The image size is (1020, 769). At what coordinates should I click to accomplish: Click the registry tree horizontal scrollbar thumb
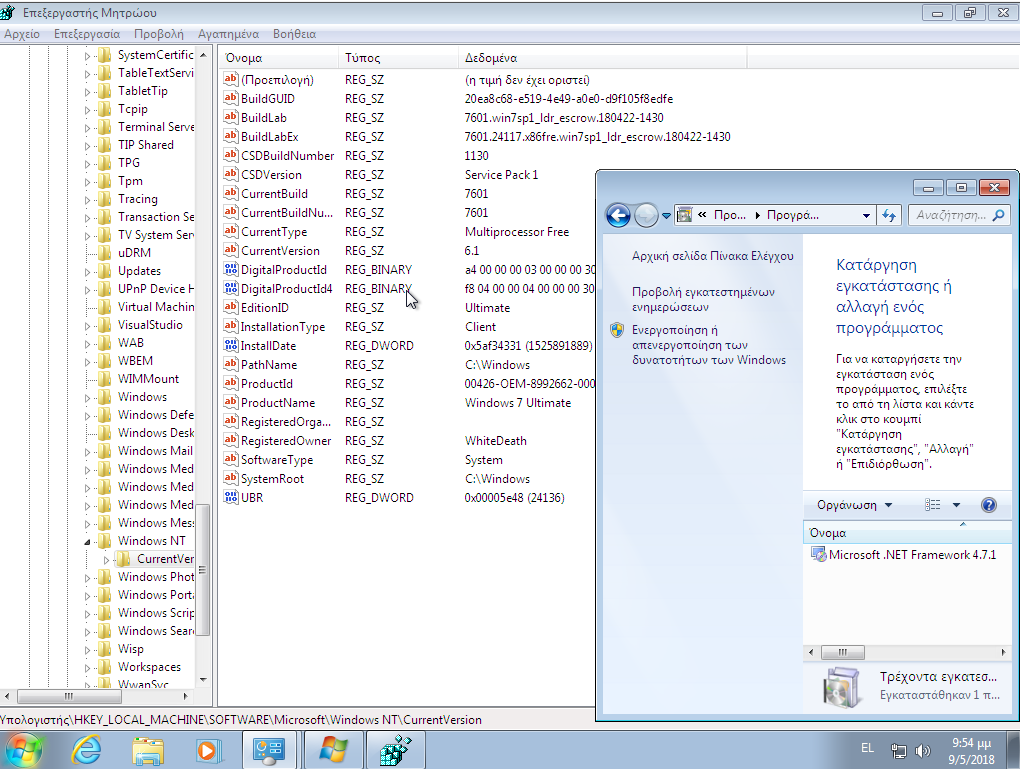pos(69,696)
